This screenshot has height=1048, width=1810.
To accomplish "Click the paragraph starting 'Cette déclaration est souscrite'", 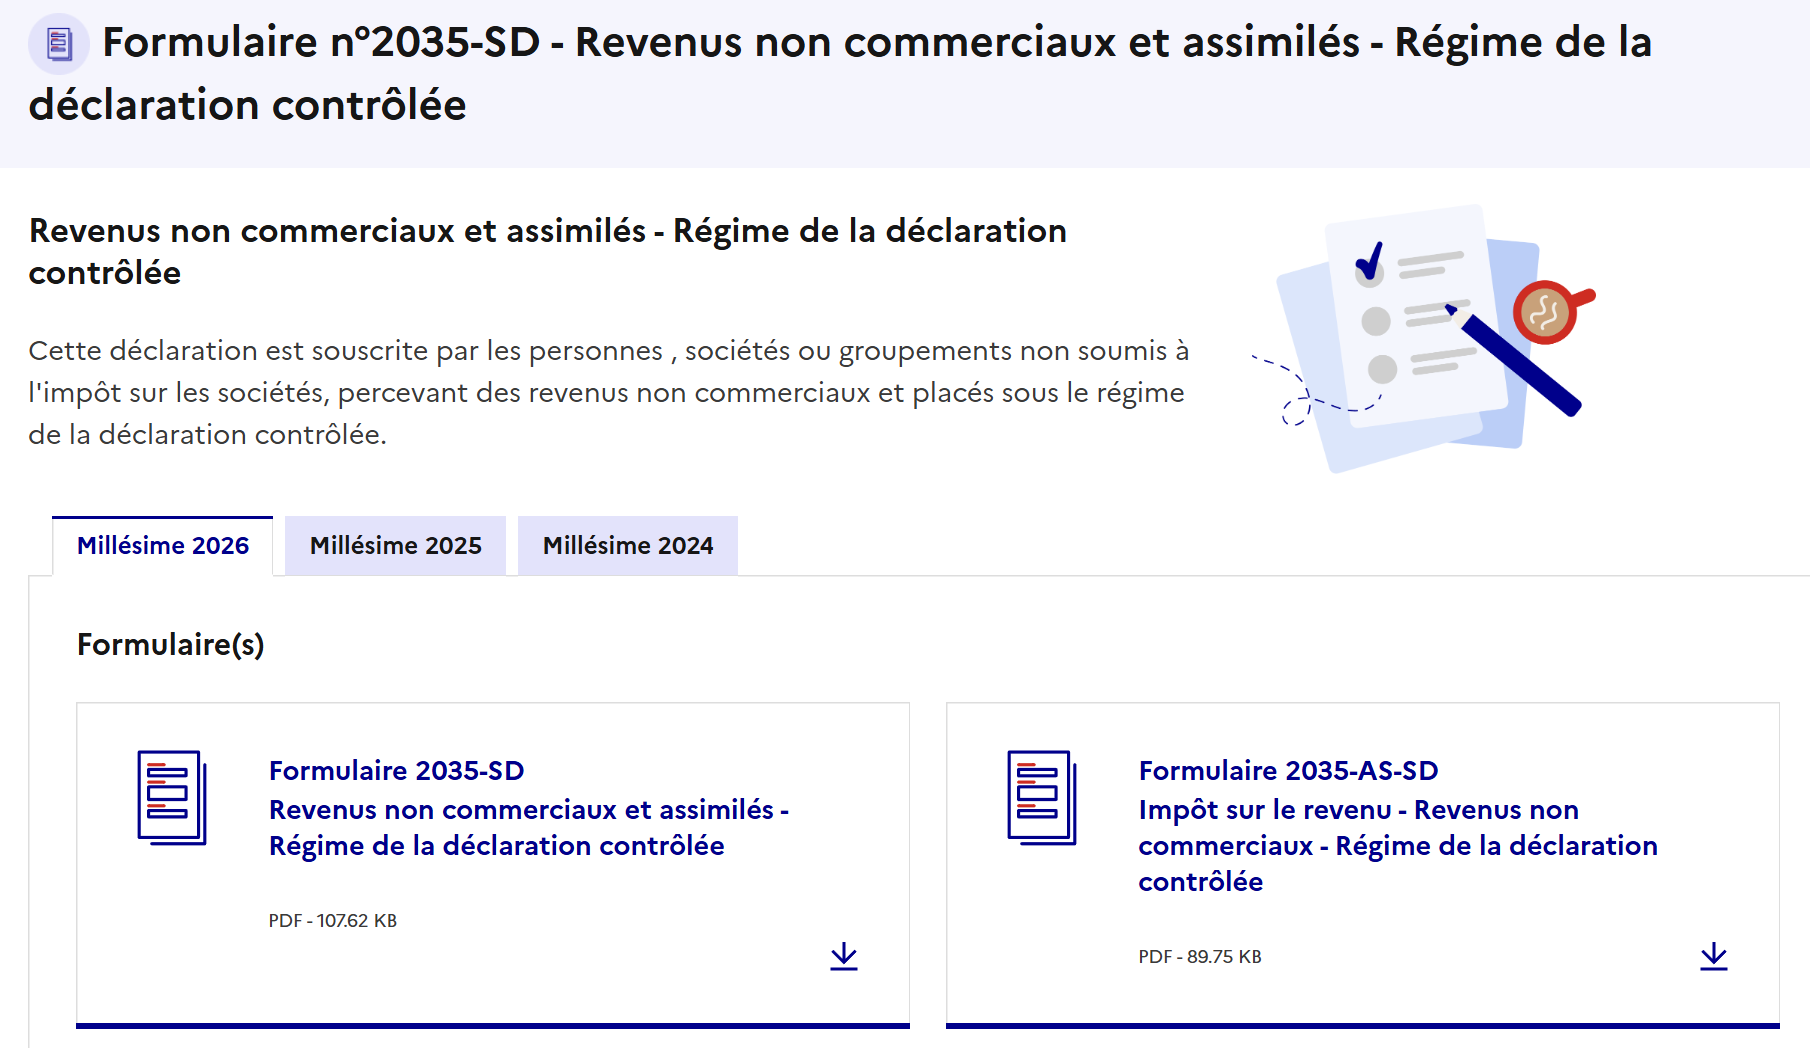I will pos(608,393).
